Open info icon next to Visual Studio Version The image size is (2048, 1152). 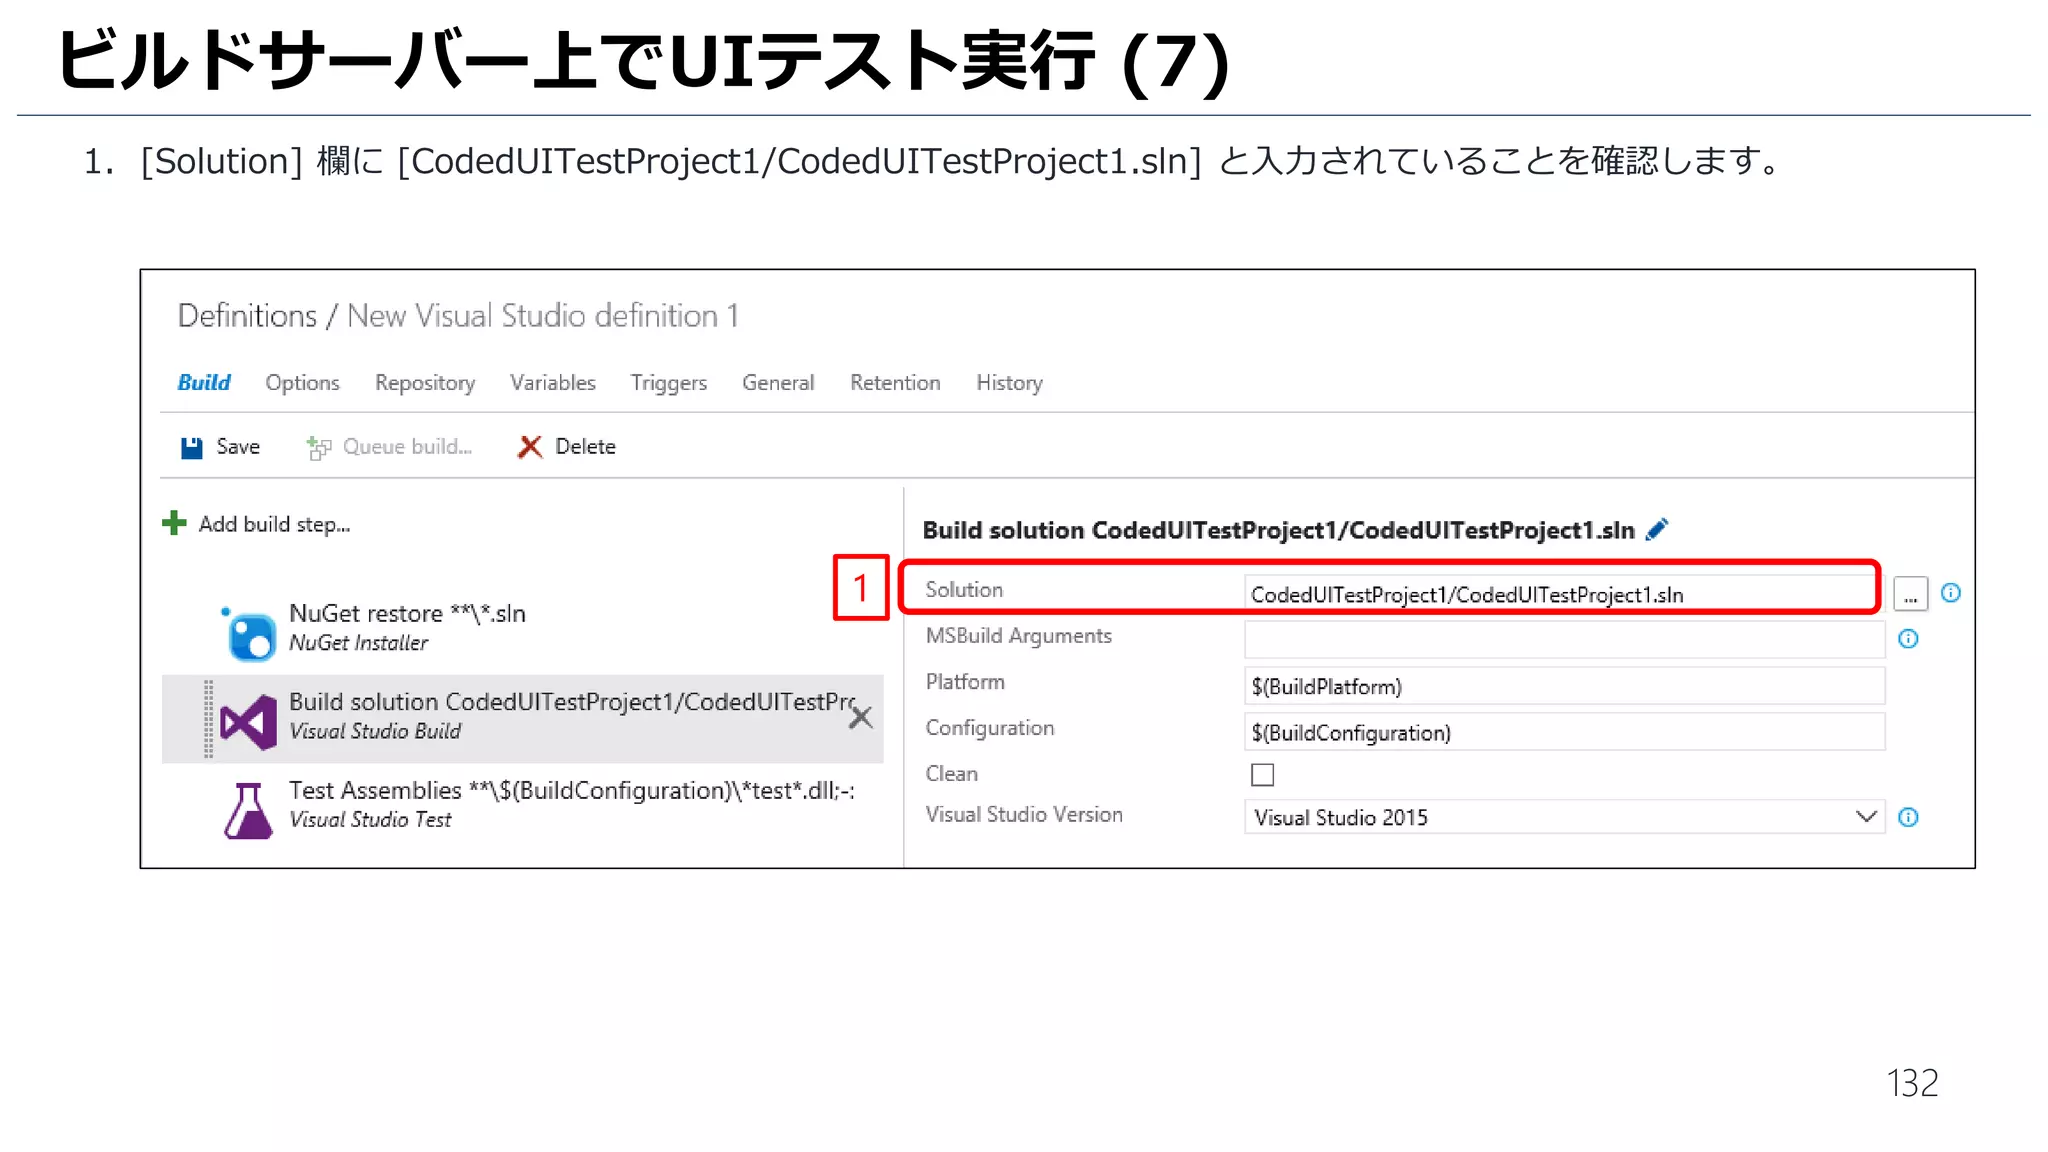click(x=1908, y=817)
